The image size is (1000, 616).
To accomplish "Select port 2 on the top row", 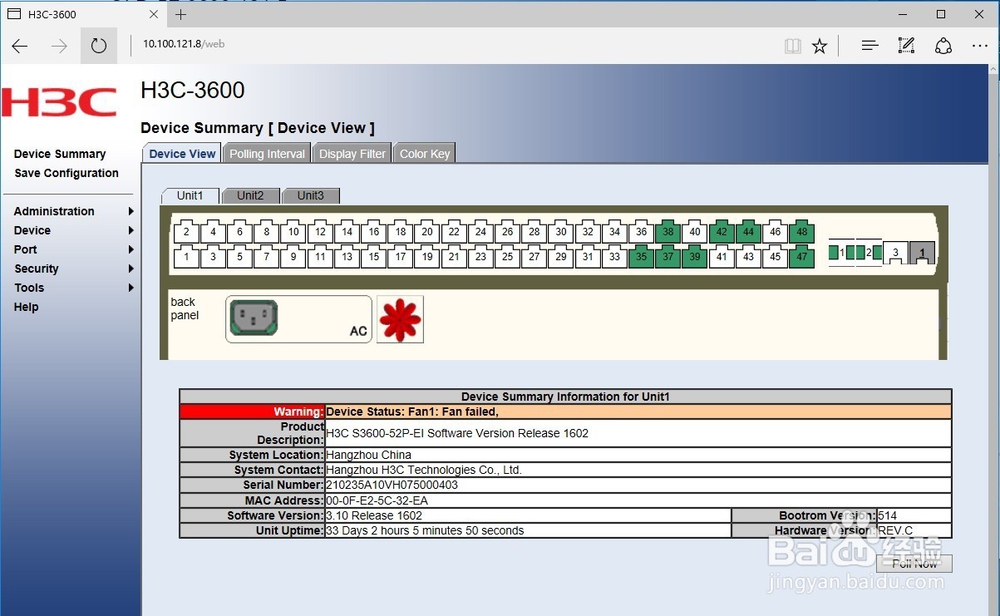I will [186, 231].
